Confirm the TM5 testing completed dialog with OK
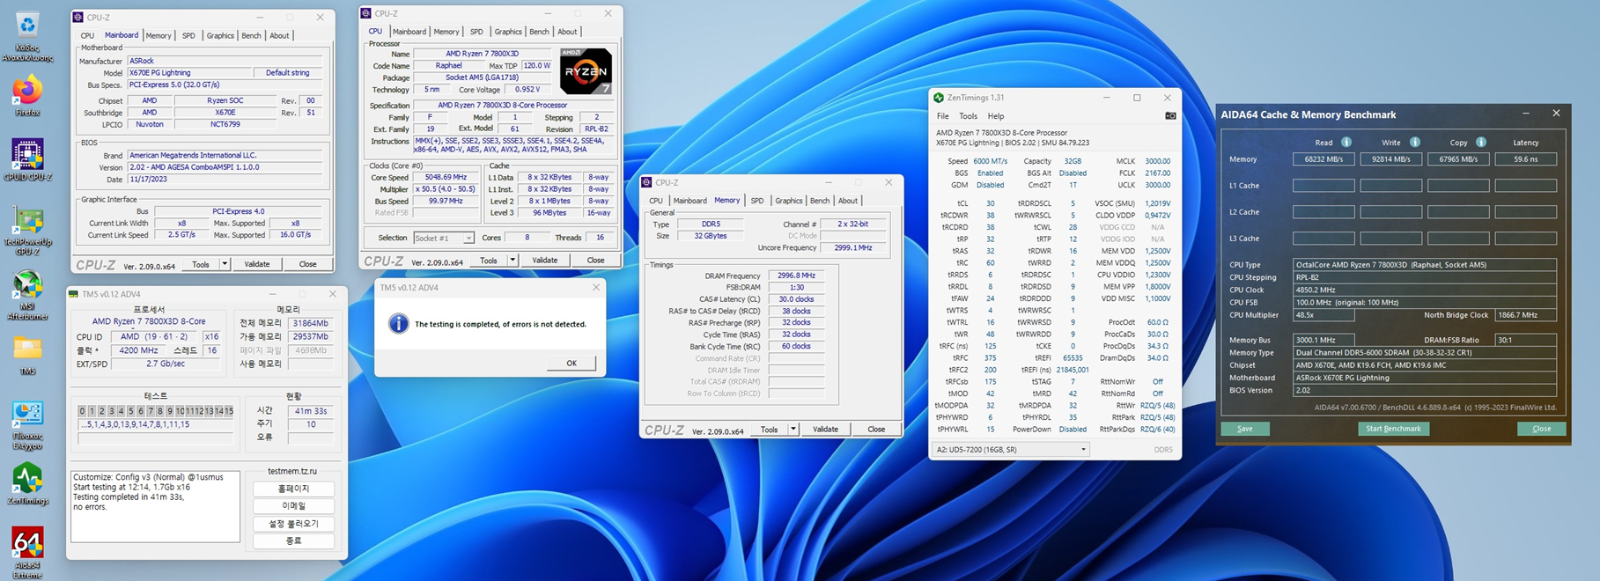1600x581 pixels. tap(571, 363)
